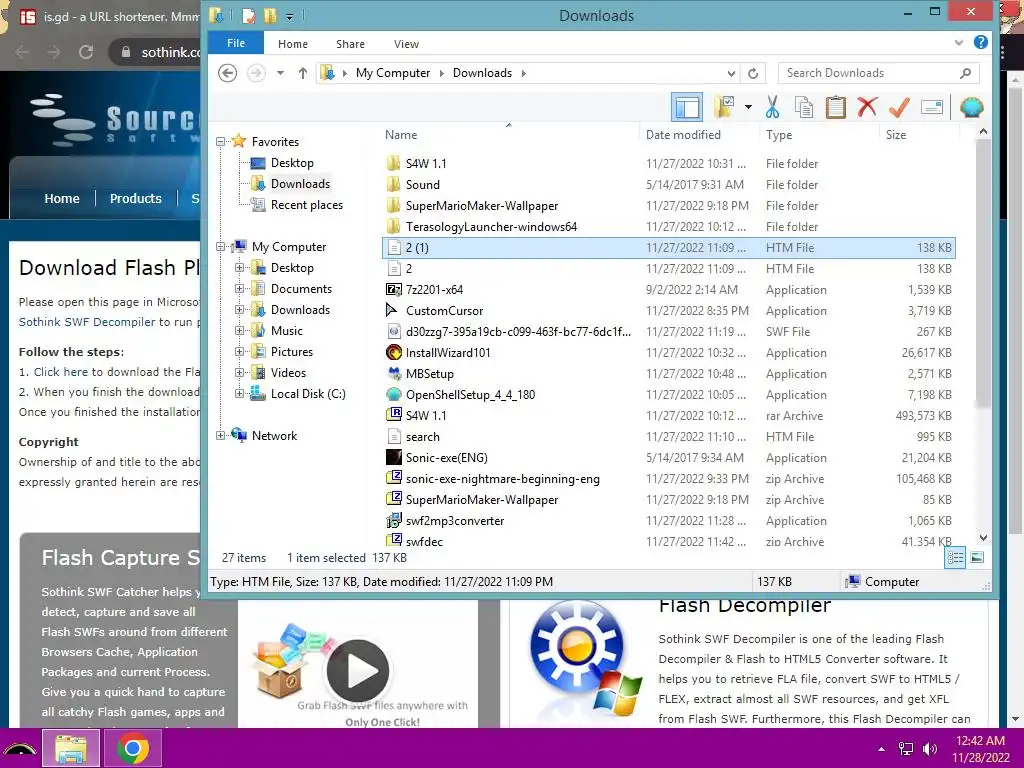Select the search HTM file
This screenshot has width=1024, height=768.
tap(423, 437)
